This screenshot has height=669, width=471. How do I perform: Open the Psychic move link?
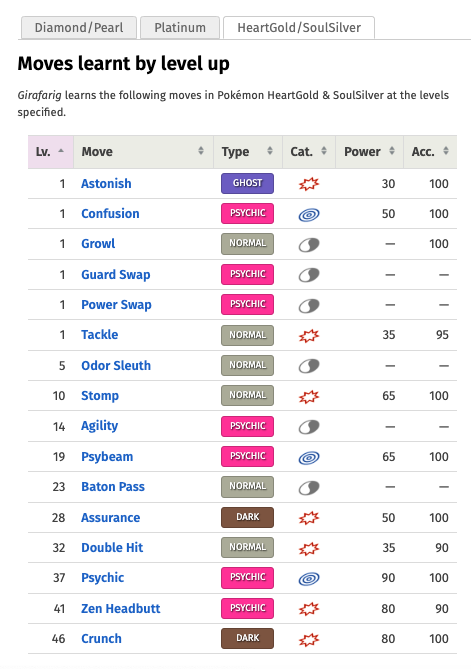tap(102, 578)
